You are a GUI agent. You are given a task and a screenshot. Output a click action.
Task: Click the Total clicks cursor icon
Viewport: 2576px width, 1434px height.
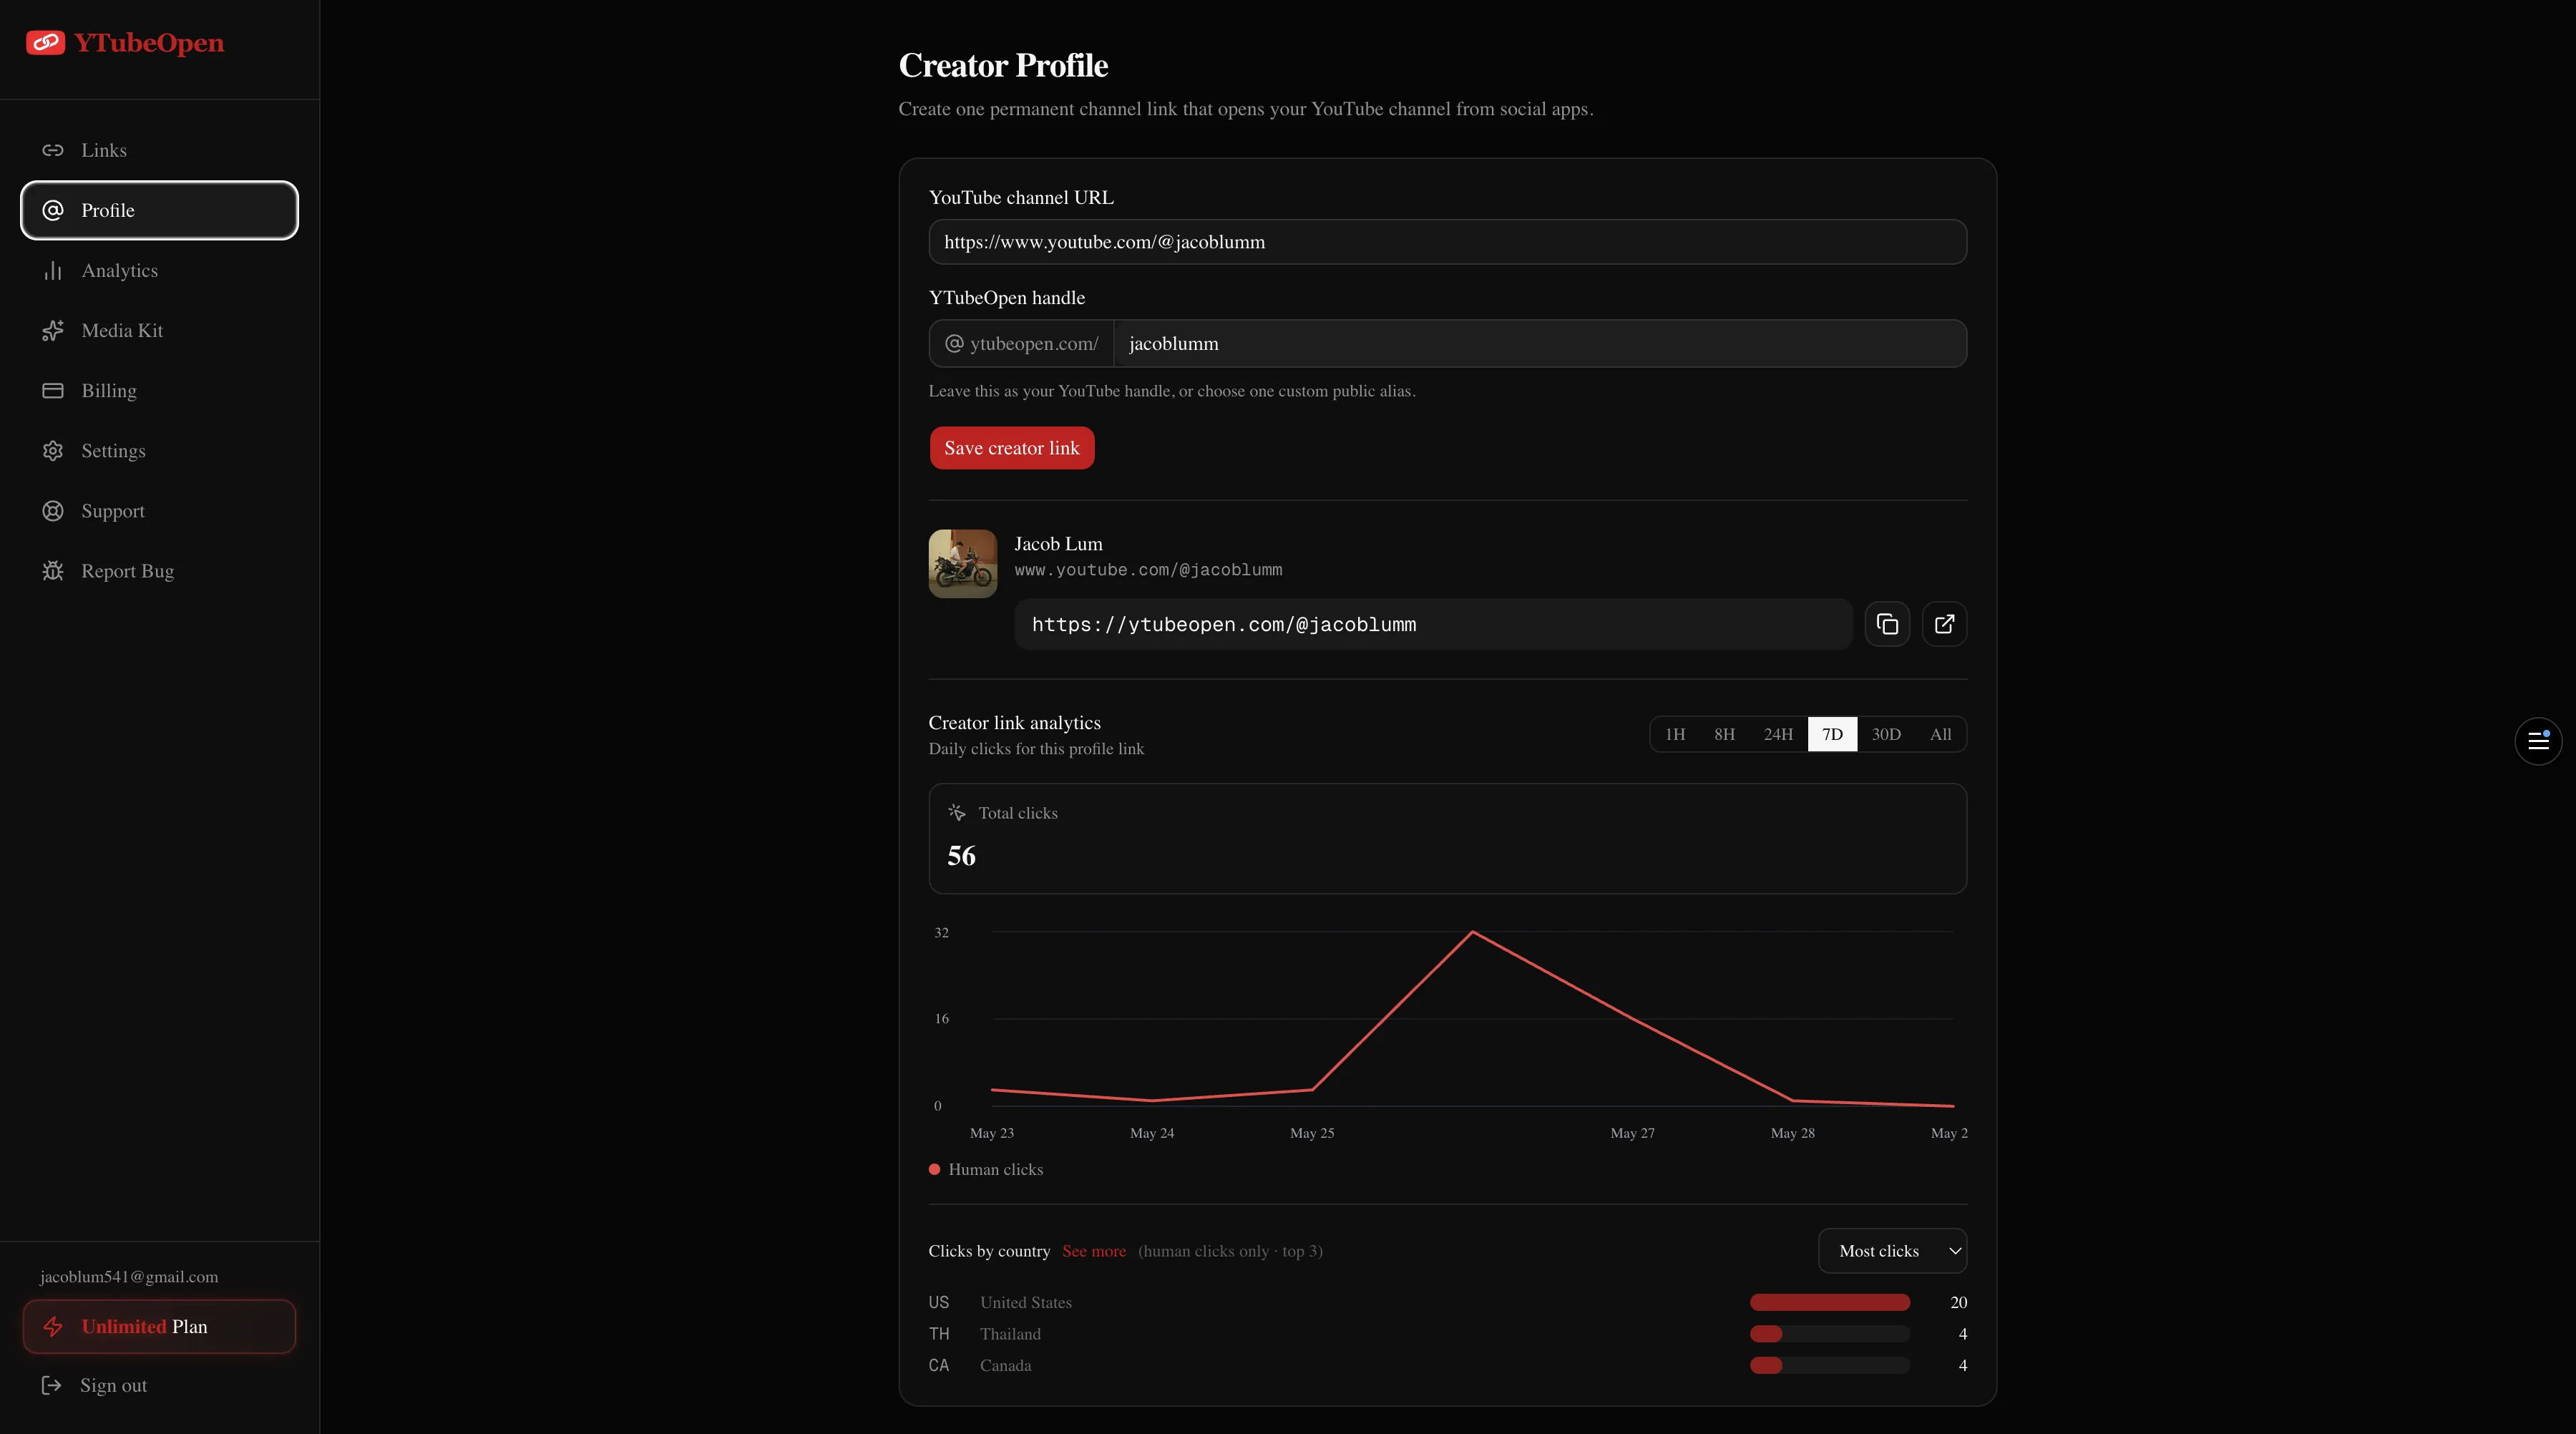[x=957, y=812]
